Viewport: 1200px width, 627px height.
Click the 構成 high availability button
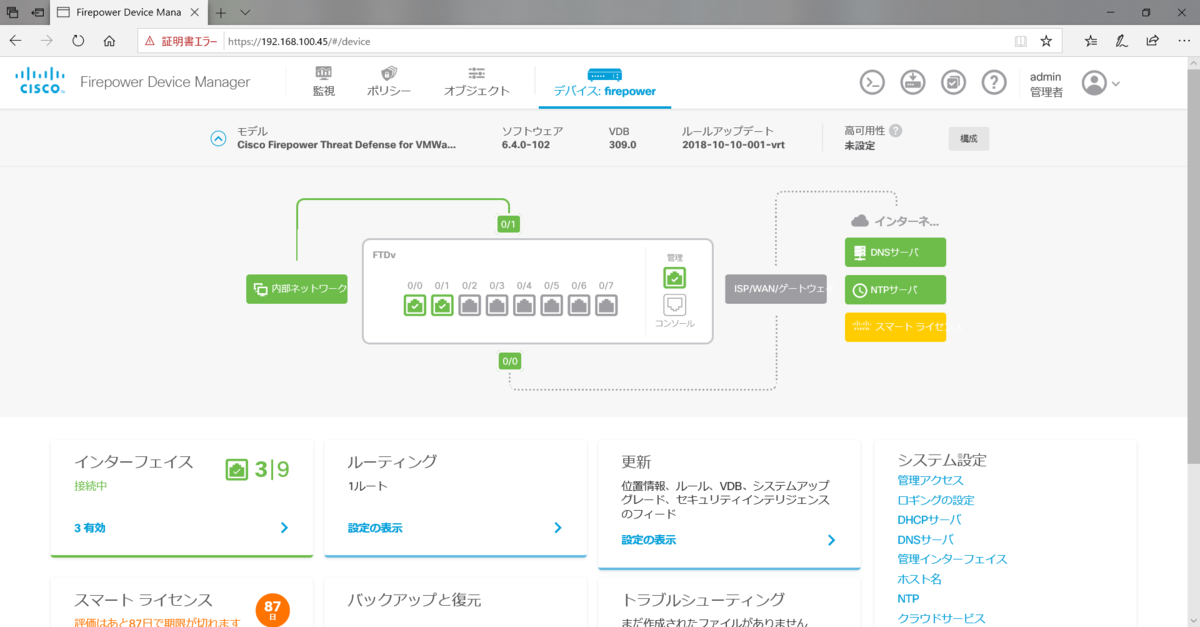967,139
